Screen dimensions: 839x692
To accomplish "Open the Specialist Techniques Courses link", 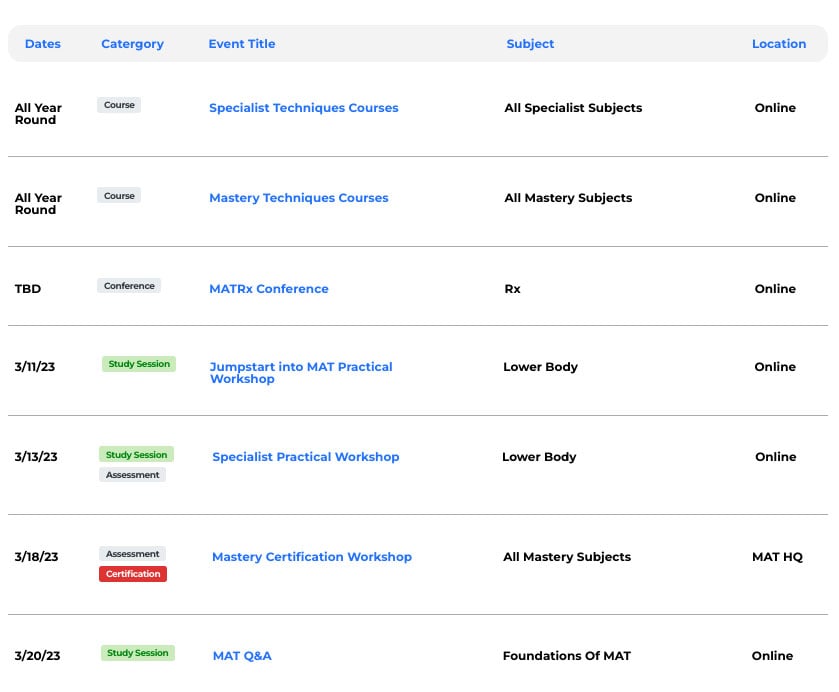I will (303, 108).
